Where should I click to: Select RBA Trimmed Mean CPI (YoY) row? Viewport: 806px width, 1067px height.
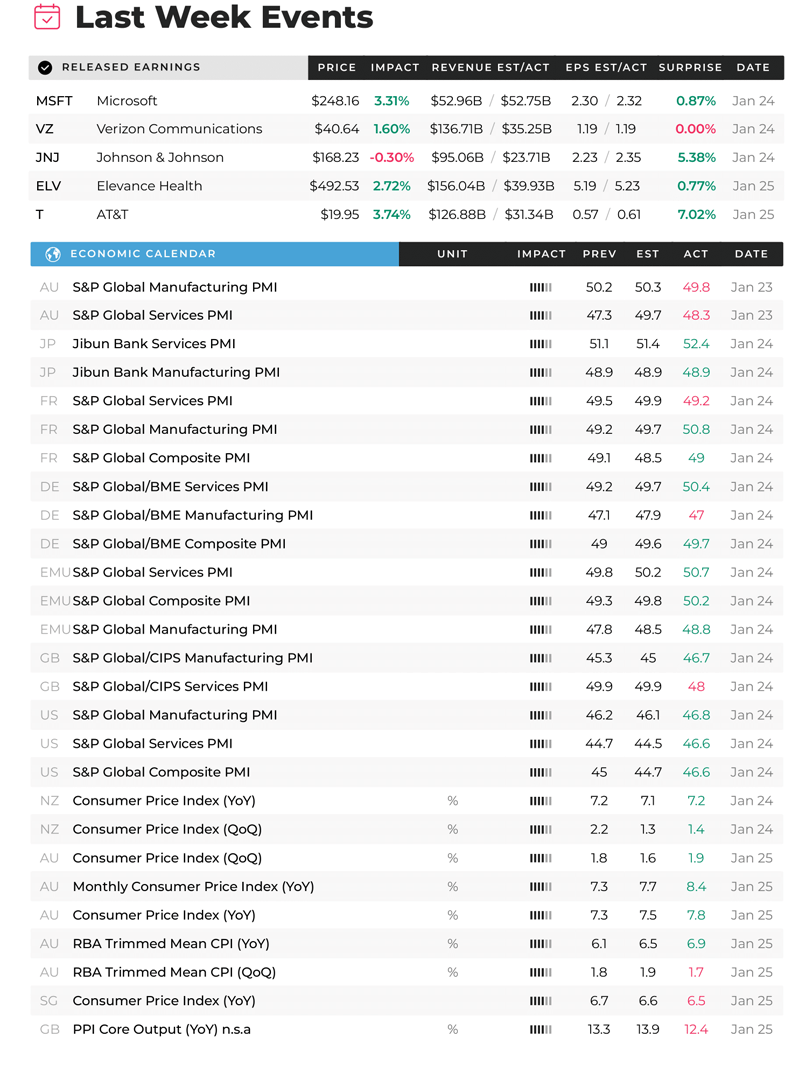click(406, 944)
